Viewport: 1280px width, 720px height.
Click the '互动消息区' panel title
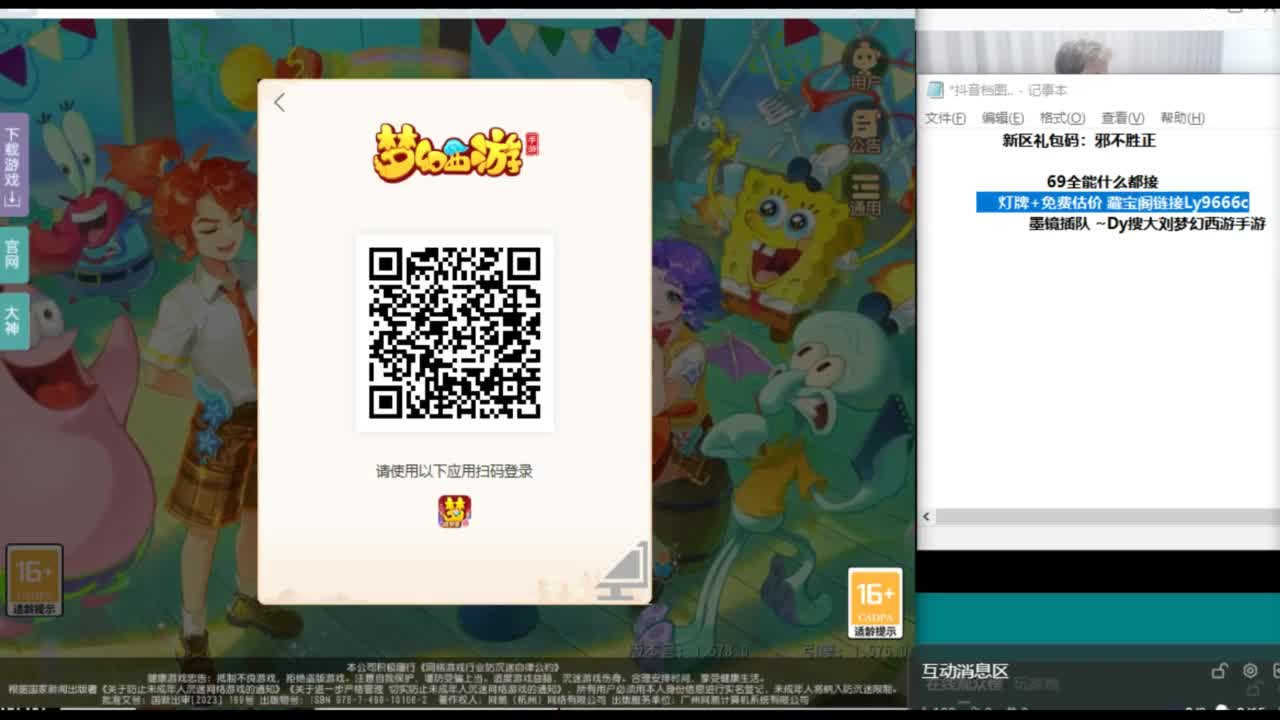[965, 671]
